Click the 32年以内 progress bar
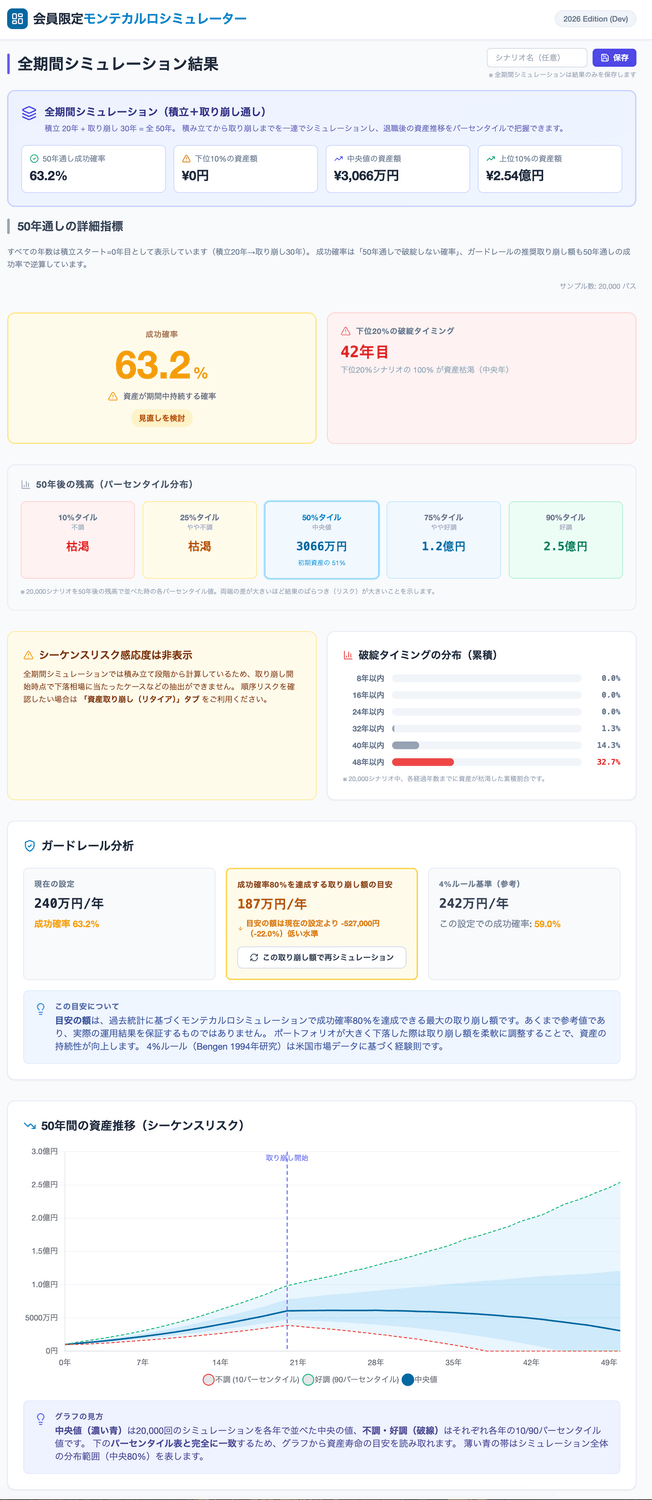 pyautogui.click(x=487, y=728)
